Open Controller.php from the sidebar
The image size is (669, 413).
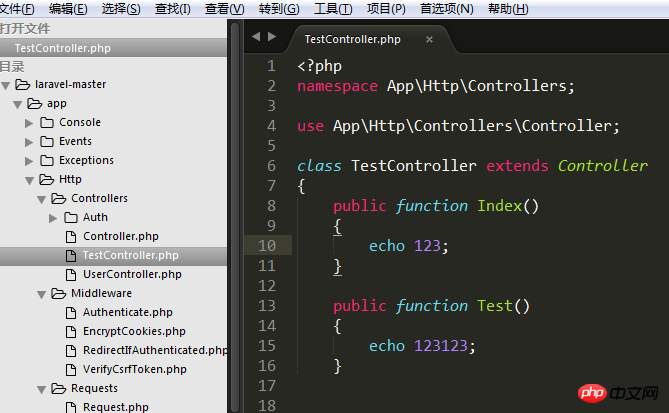tap(121, 236)
